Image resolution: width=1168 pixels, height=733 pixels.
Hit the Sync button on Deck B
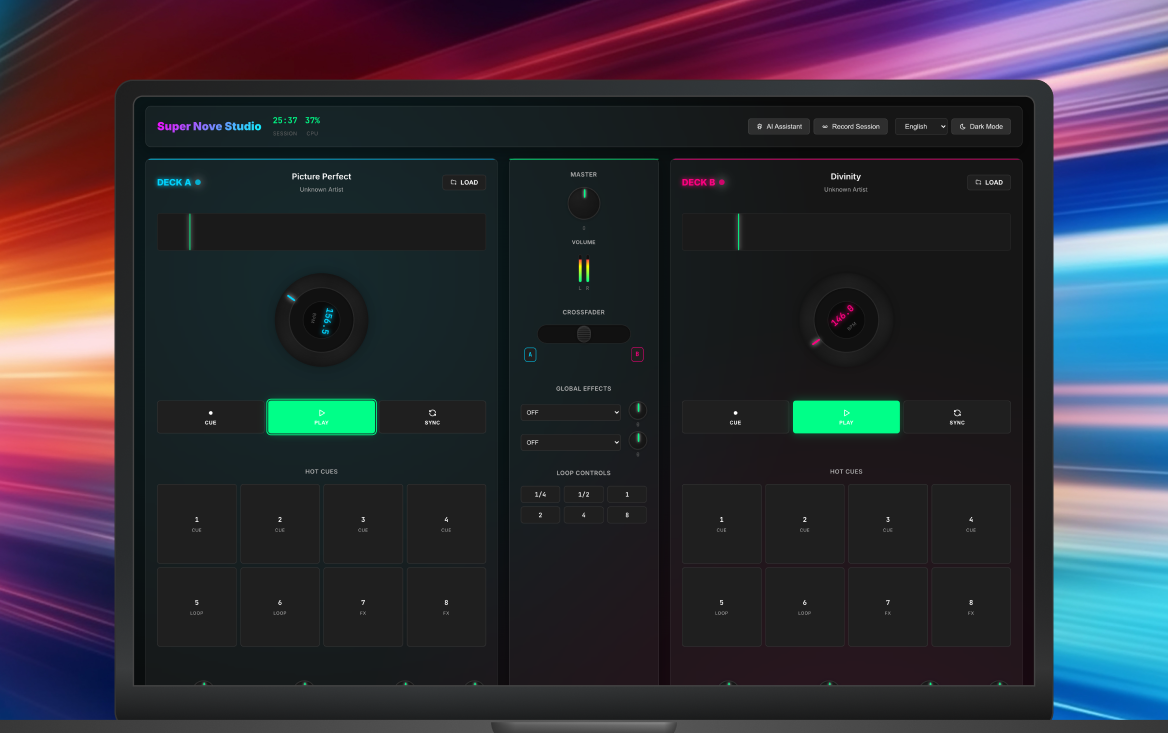[x=957, y=417]
